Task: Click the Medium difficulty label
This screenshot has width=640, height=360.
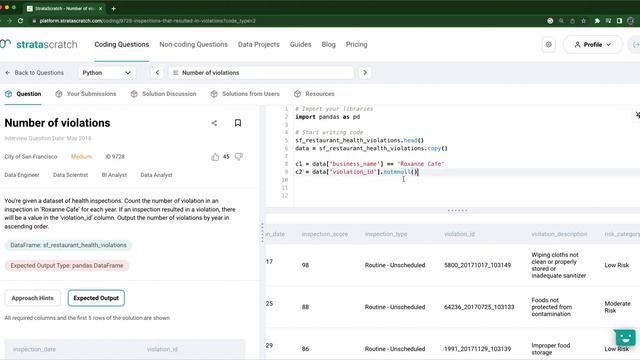Action: (x=81, y=157)
